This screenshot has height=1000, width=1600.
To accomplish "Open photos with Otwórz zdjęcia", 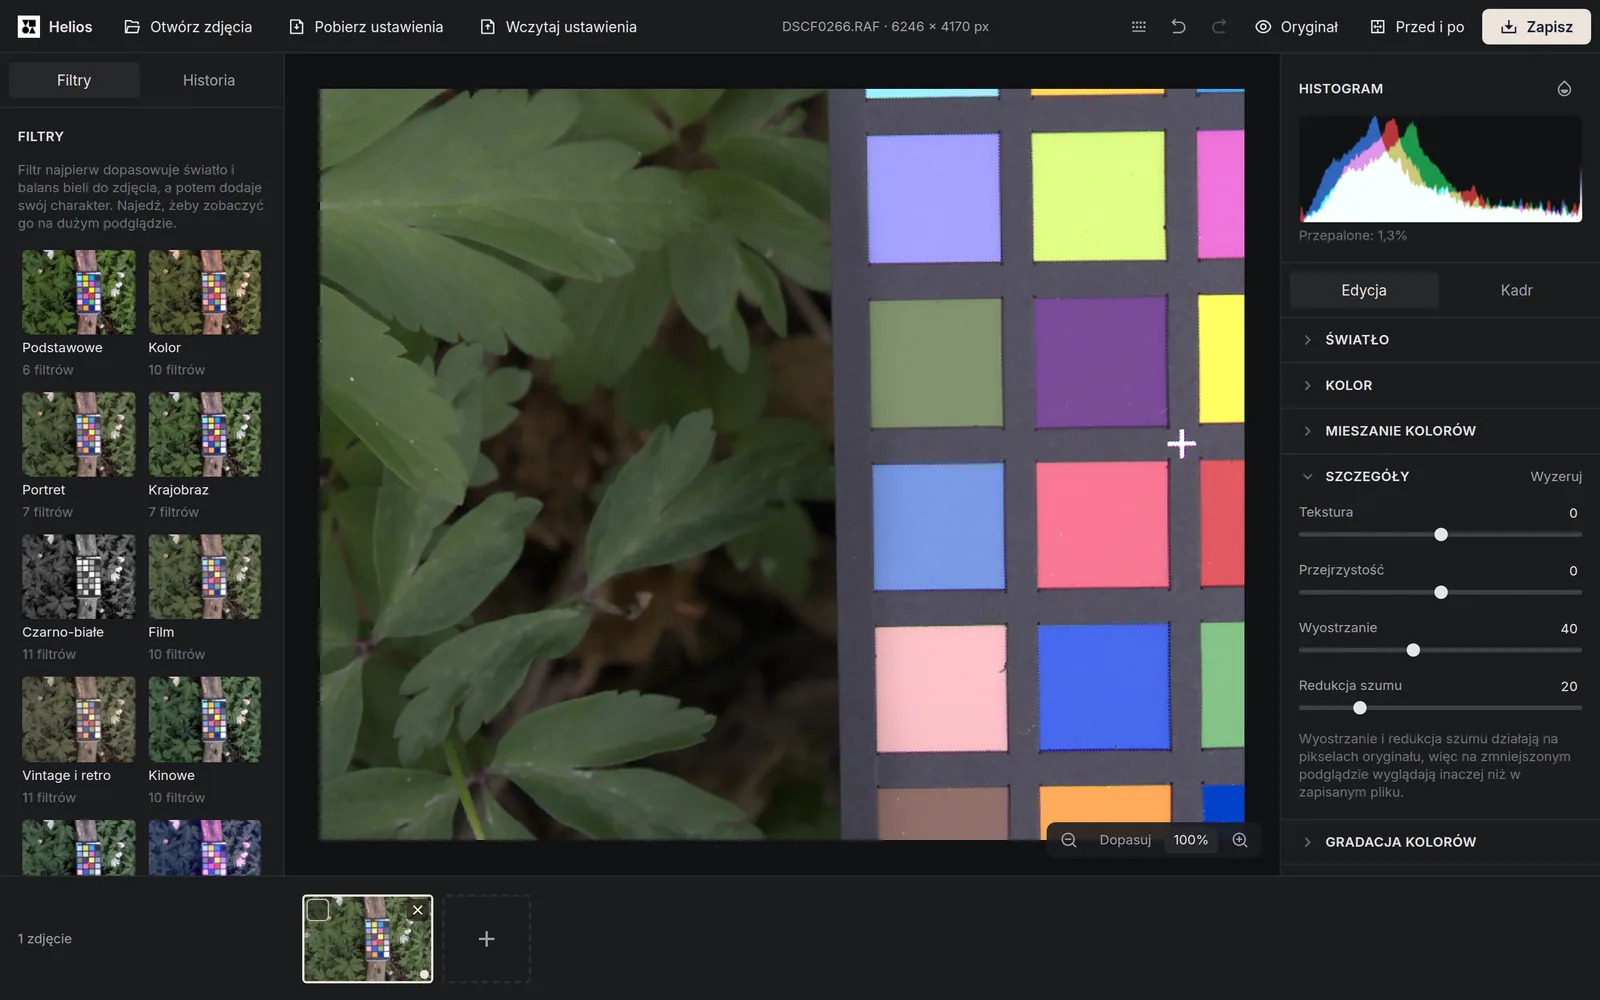I will click(188, 27).
